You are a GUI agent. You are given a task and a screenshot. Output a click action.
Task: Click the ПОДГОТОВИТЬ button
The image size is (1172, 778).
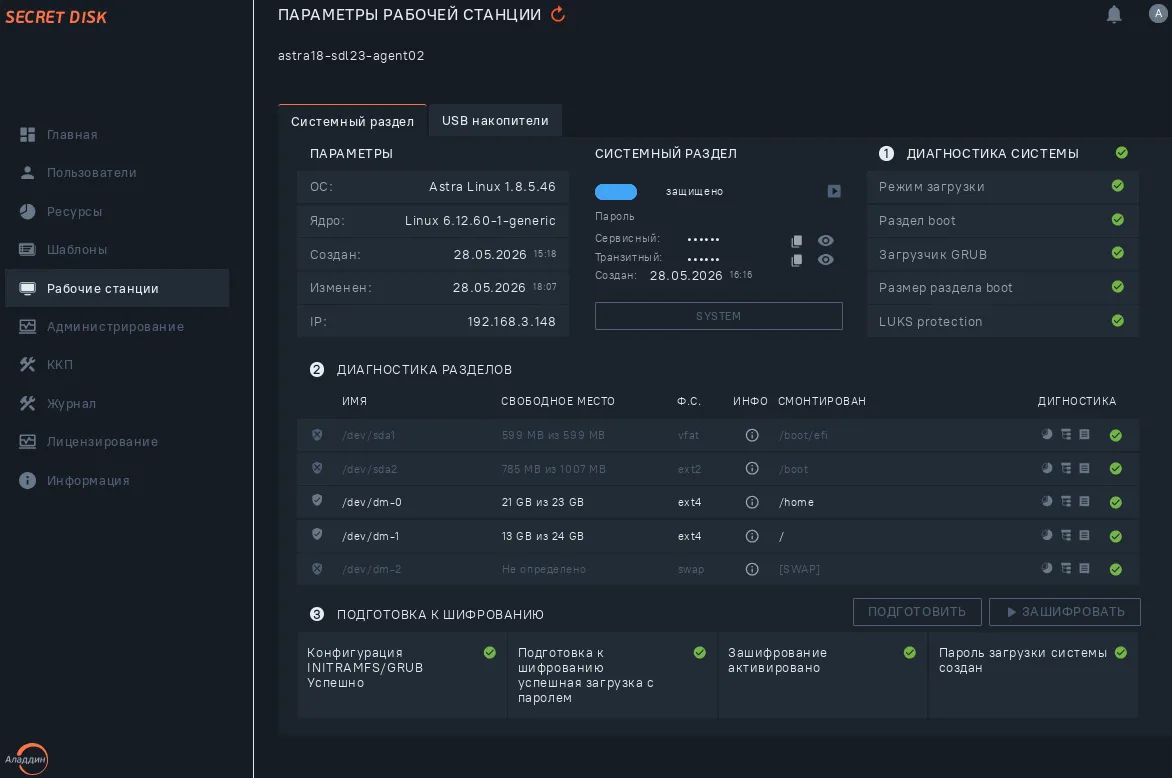(x=916, y=611)
